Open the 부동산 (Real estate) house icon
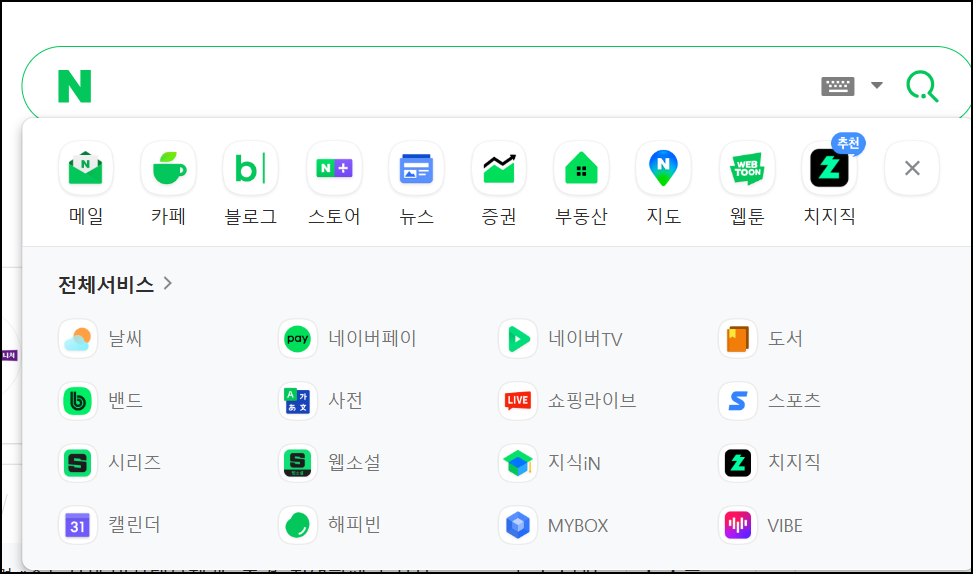Viewport: 973px width, 574px height. tap(581, 168)
